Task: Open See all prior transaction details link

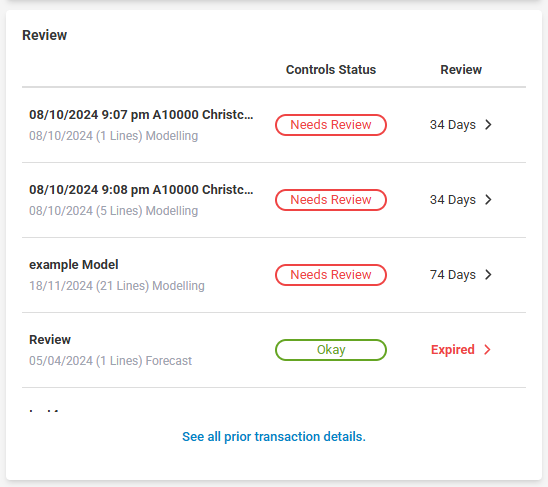Action: coord(274,437)
